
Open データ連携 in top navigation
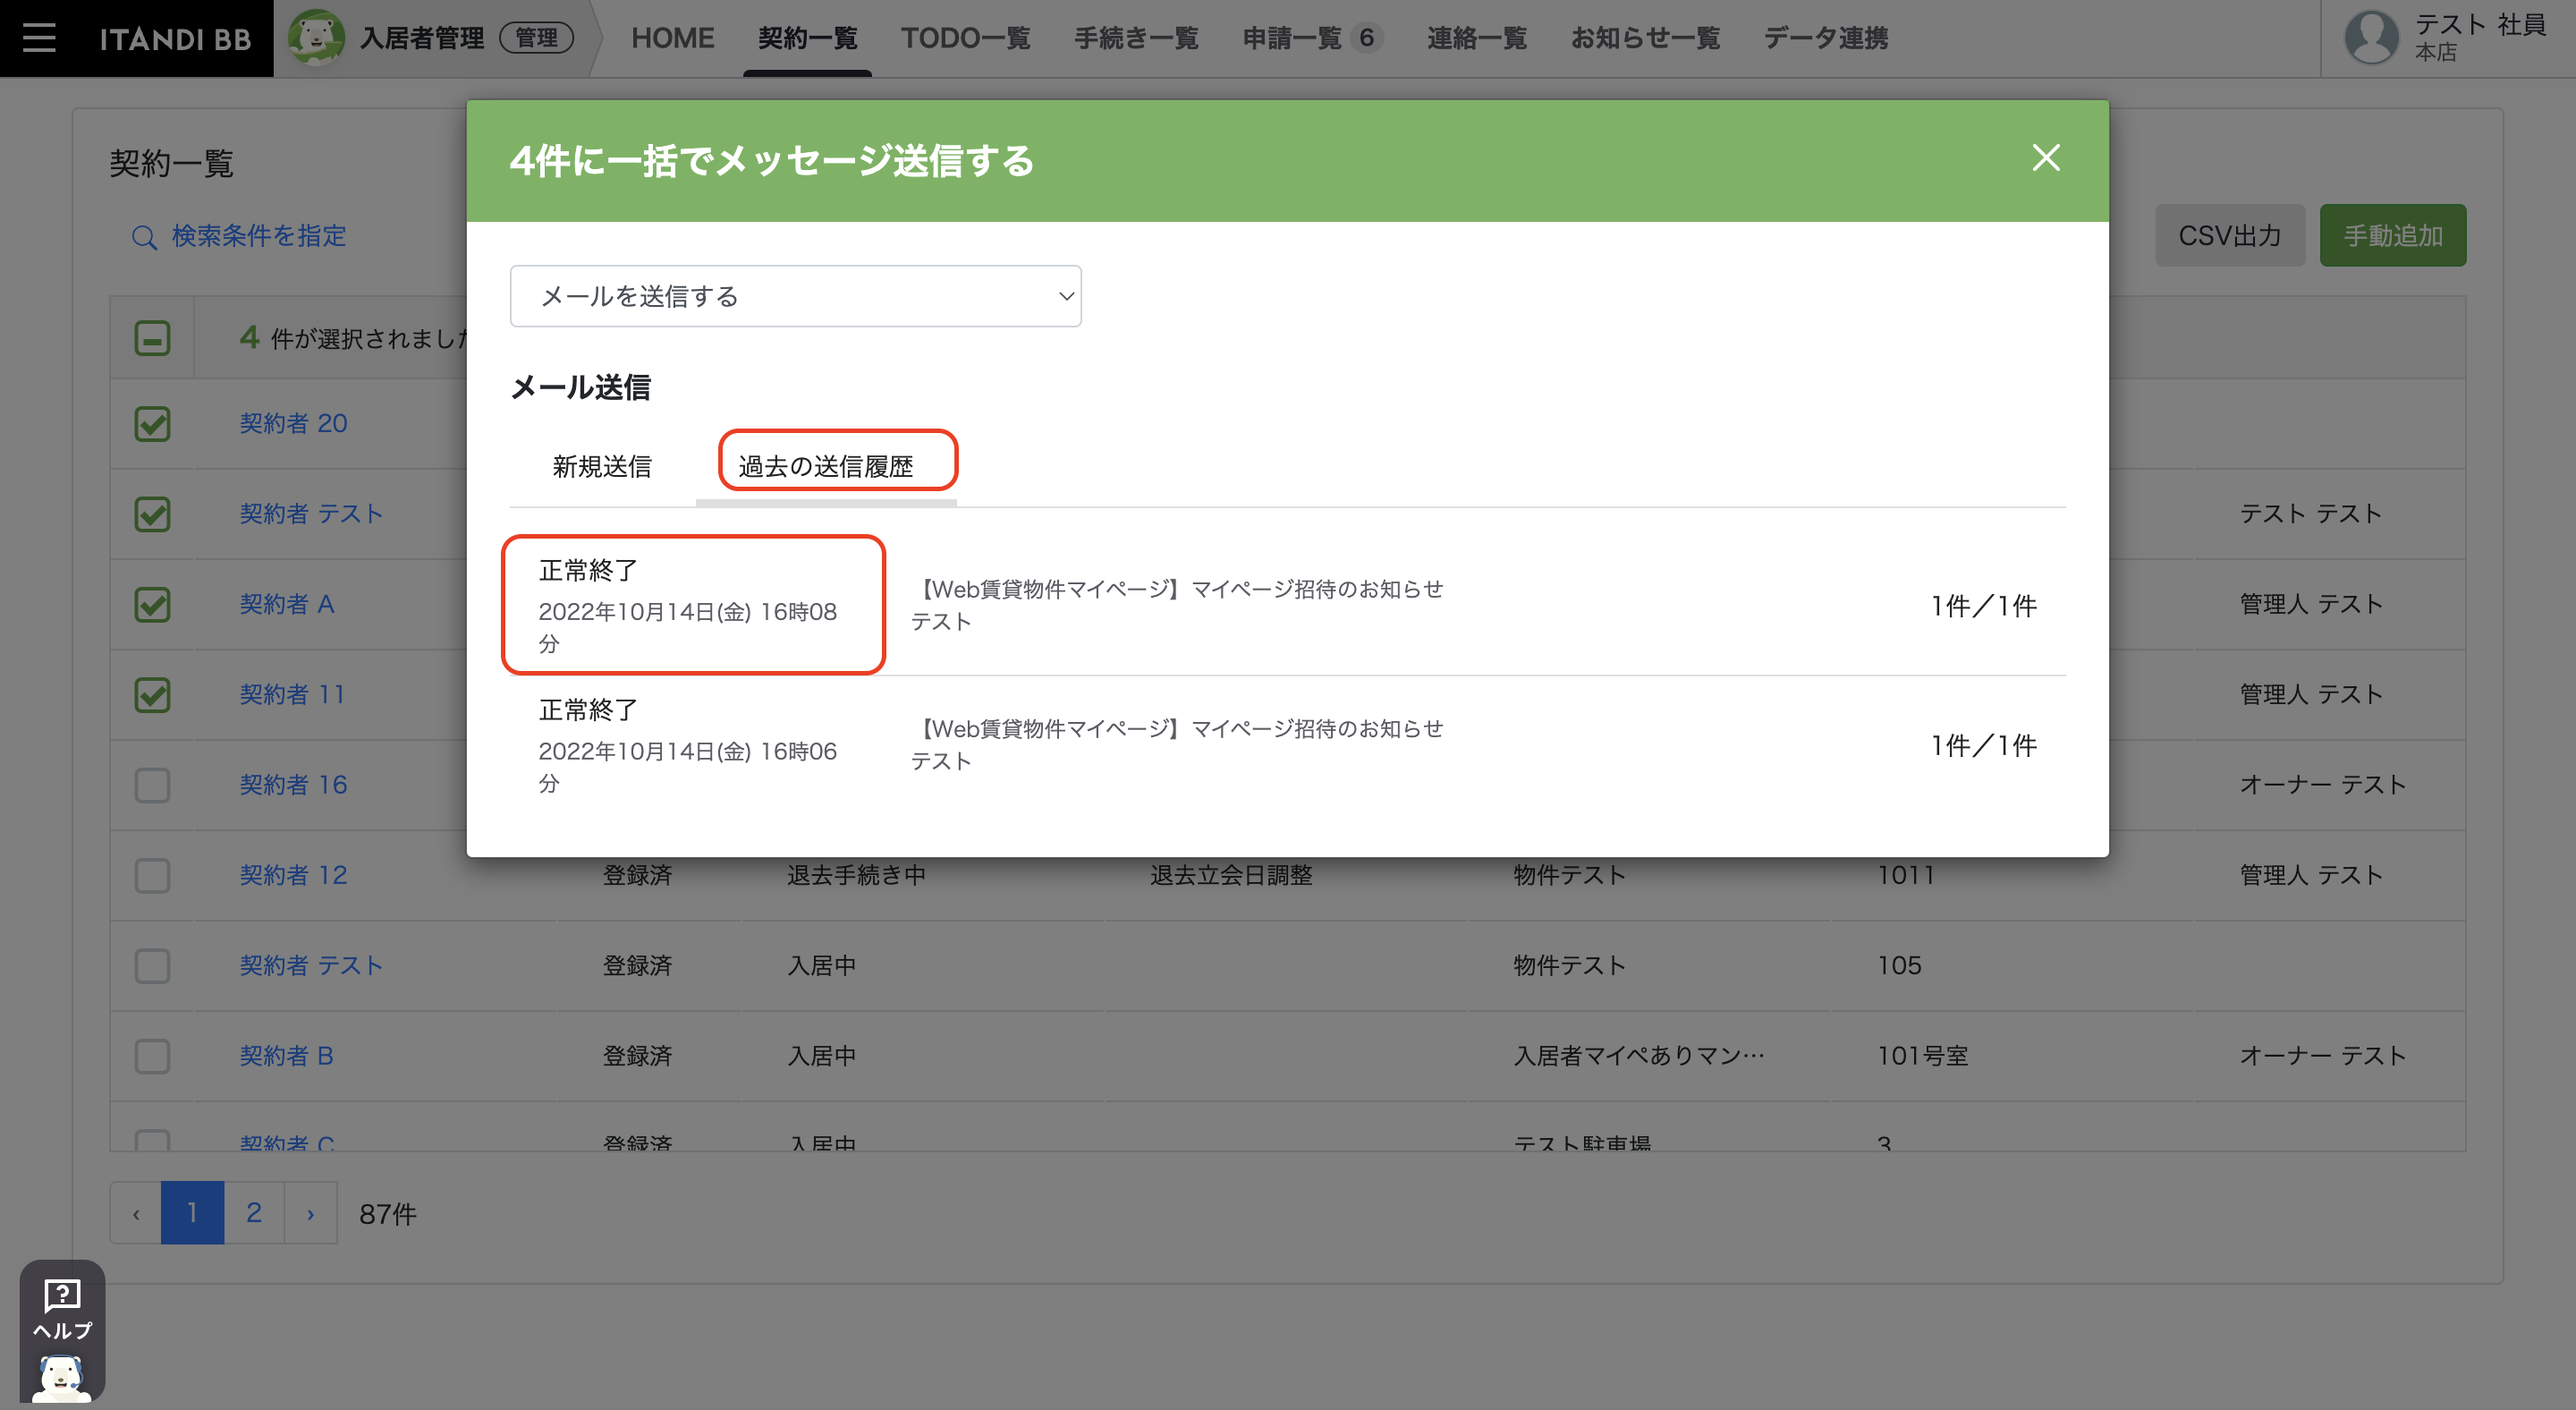1825,38
